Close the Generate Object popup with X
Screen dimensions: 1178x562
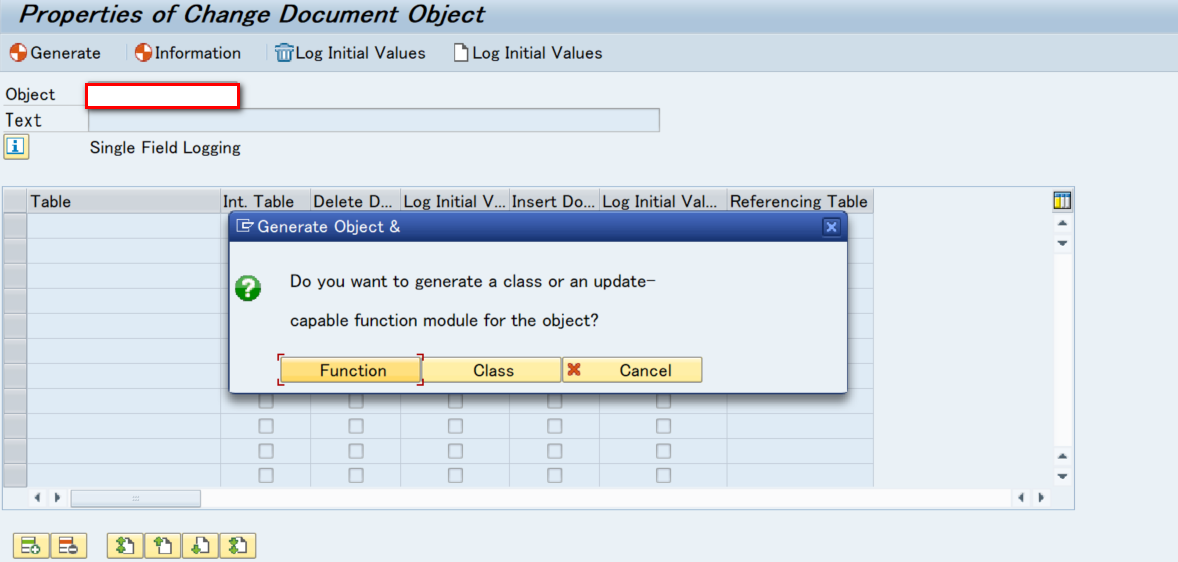pyautogui.click(x=831, y=226)
